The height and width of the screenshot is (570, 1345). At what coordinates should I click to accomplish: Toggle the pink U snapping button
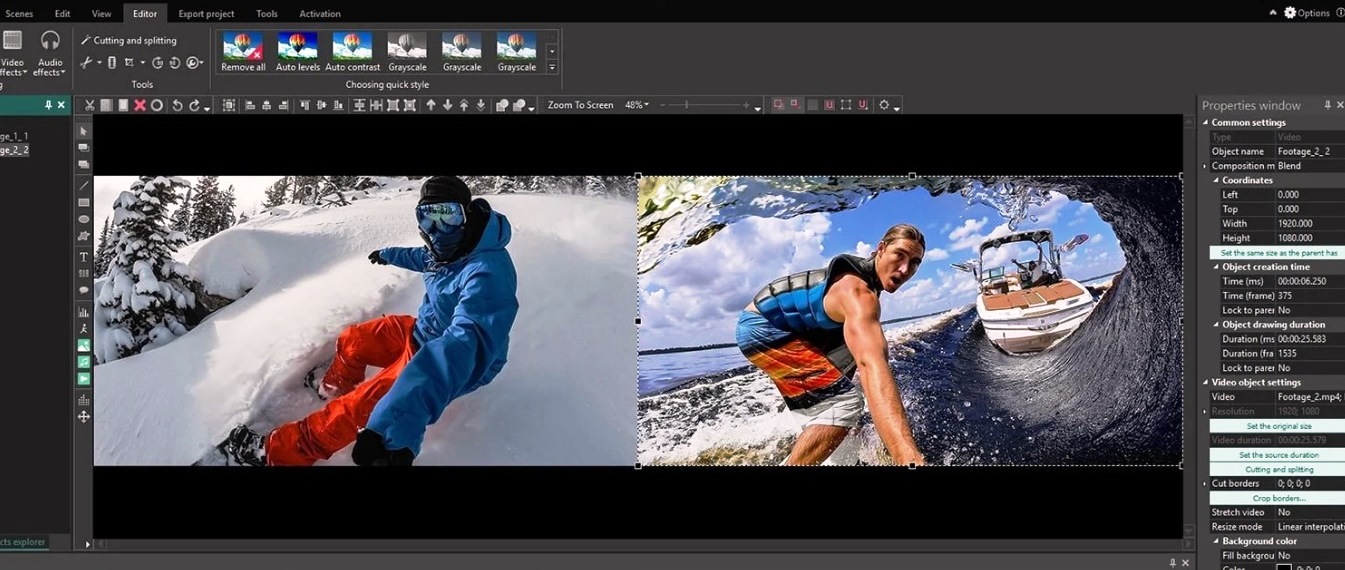(829, 105)
